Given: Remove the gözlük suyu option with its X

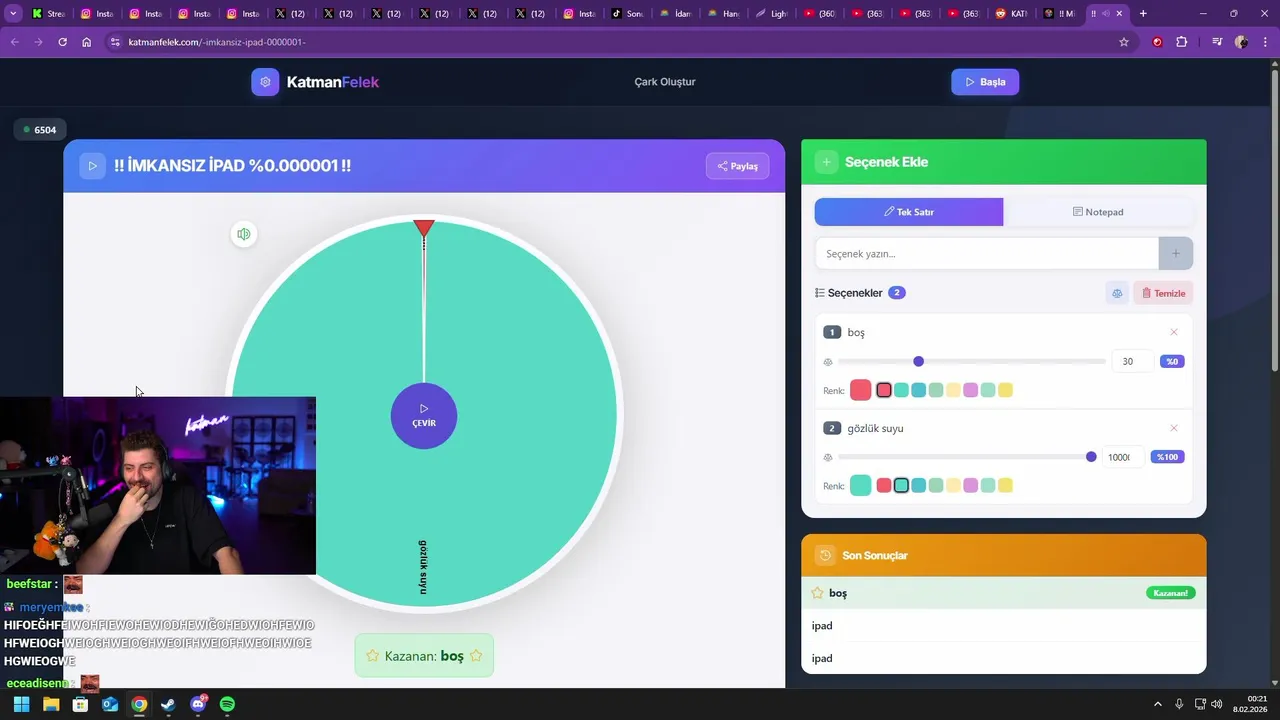Looking at the screenshot, I should (x=1174, y=428).
